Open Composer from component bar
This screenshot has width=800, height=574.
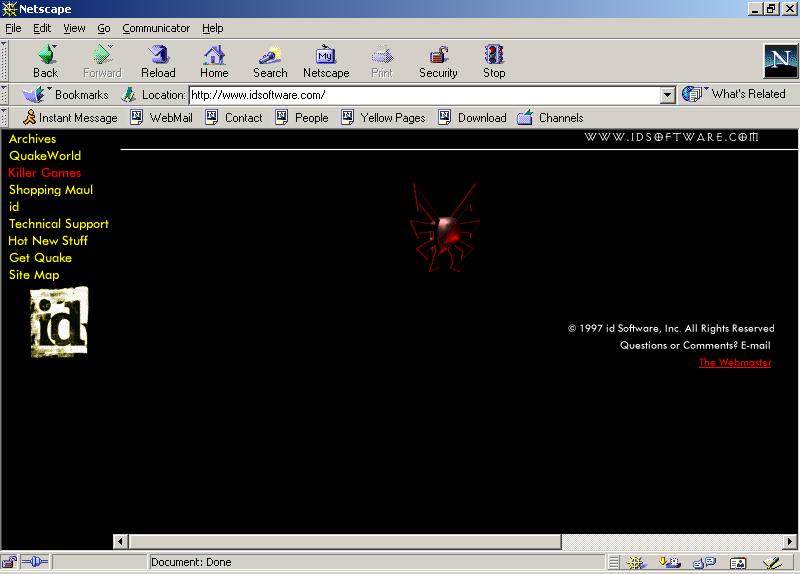[x=772, y=563]
